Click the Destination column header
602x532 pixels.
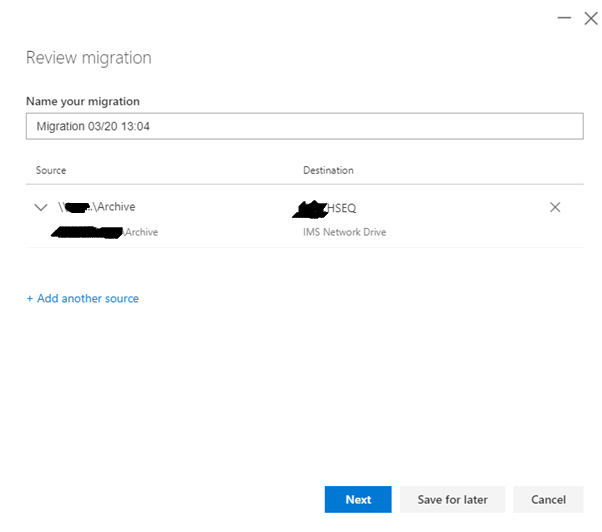(x=328, y=171)
